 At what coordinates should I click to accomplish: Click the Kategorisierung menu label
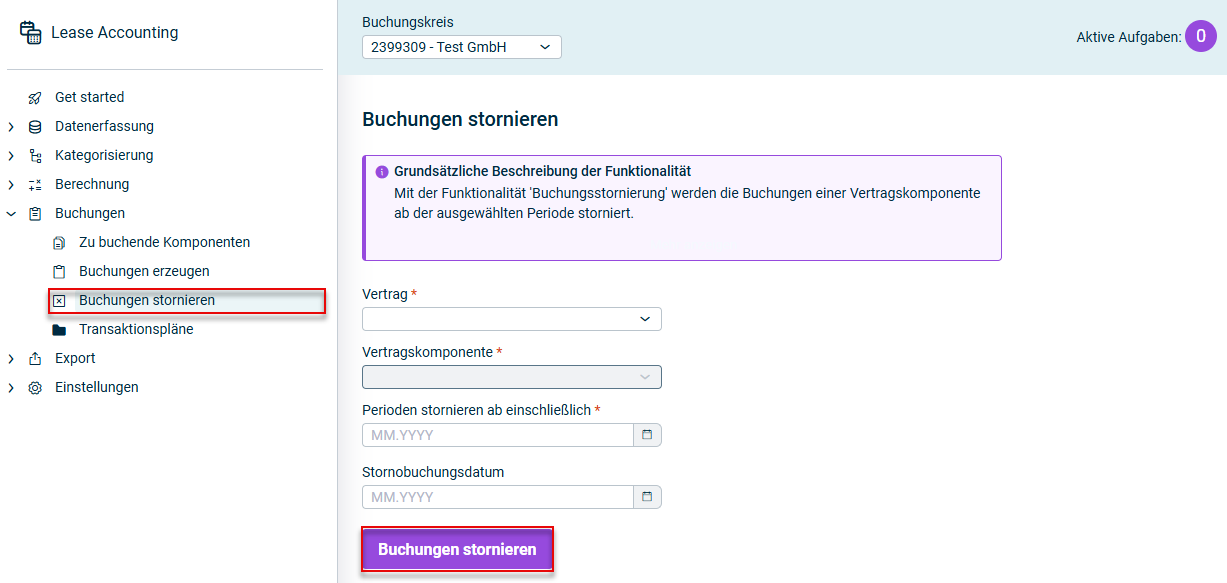tap(104, 155)
